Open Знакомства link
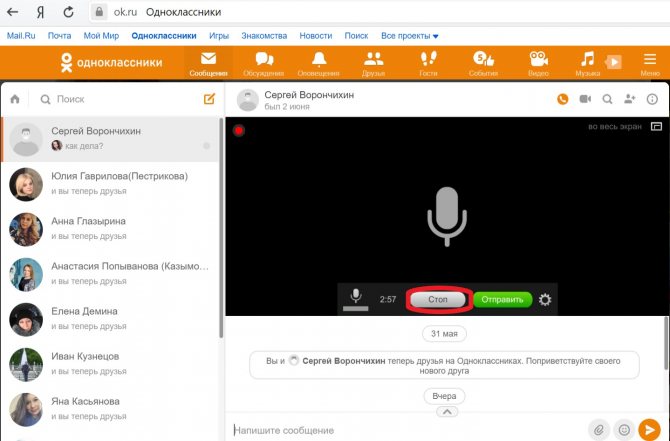670x441 pixels. point(264,36)
